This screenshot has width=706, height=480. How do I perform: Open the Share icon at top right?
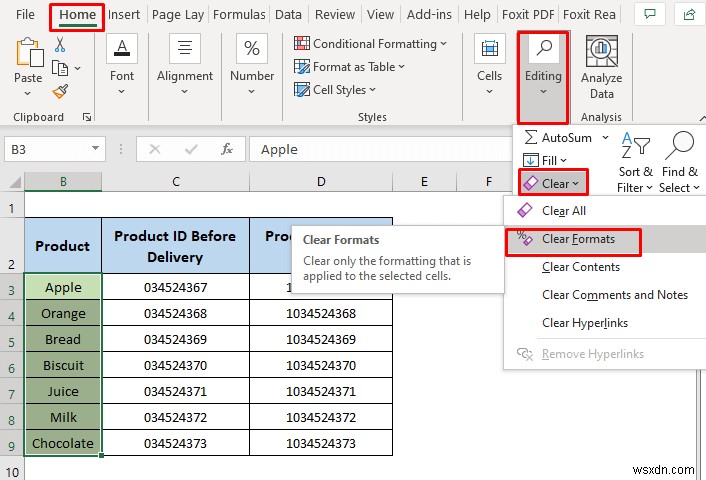[685, 15]
